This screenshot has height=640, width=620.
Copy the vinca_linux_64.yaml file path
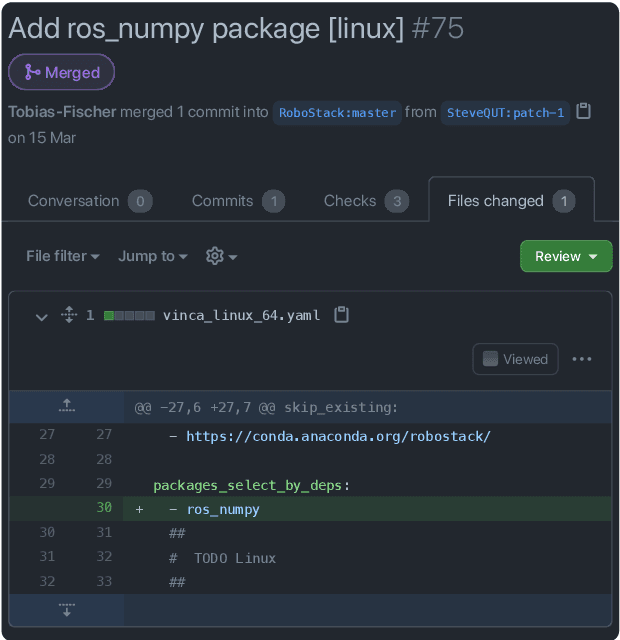(342, 315)
